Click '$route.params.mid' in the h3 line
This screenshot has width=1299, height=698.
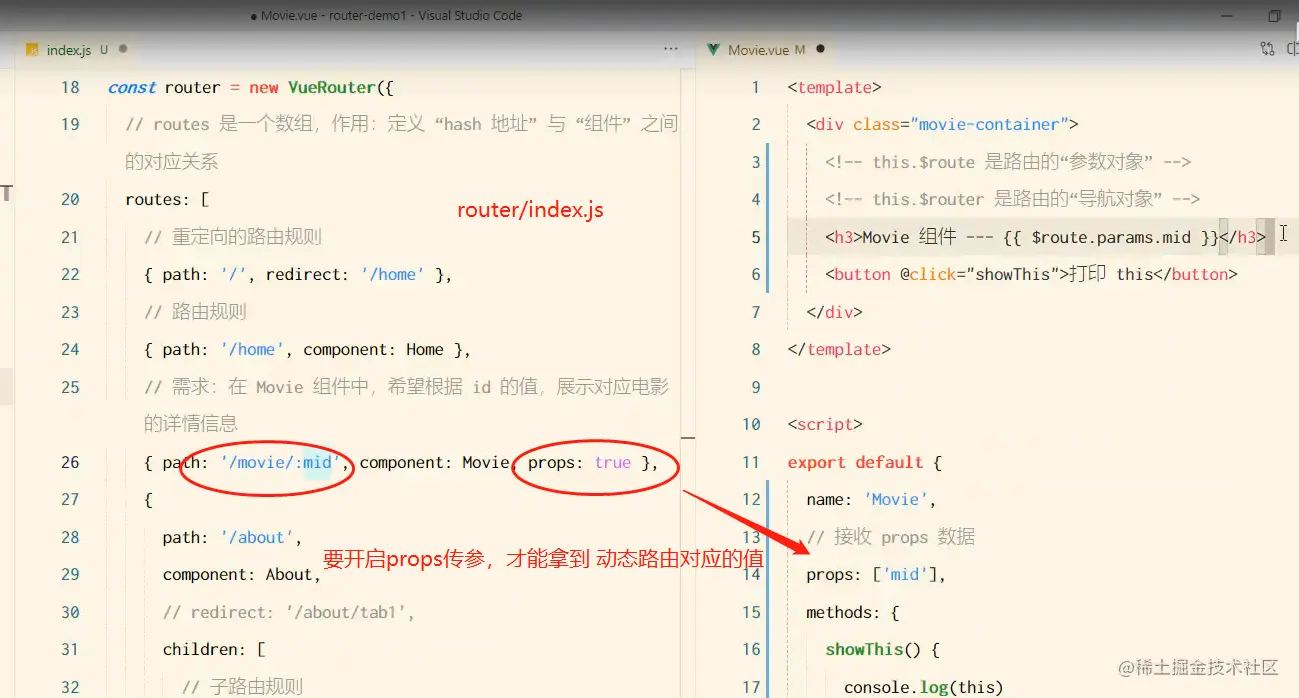(x=1111, y=237)
